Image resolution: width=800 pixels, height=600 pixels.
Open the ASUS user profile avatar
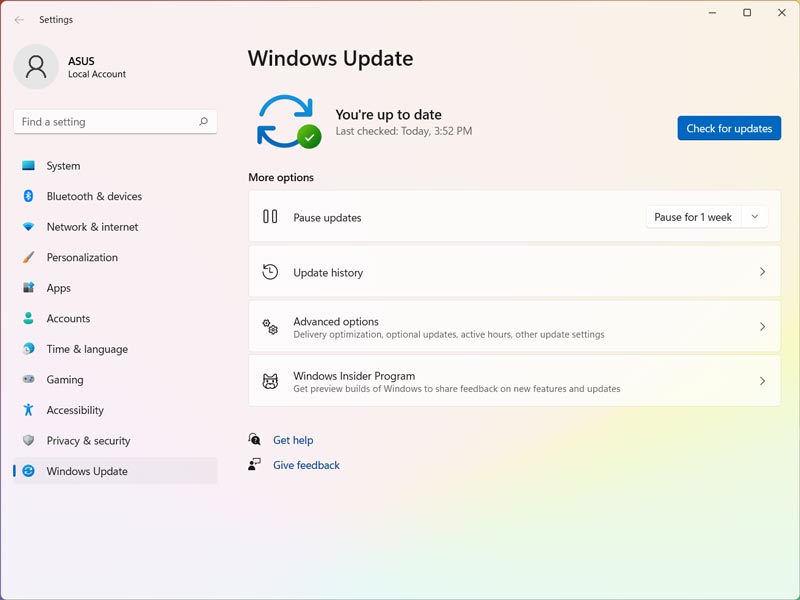(x=36, y=67)
